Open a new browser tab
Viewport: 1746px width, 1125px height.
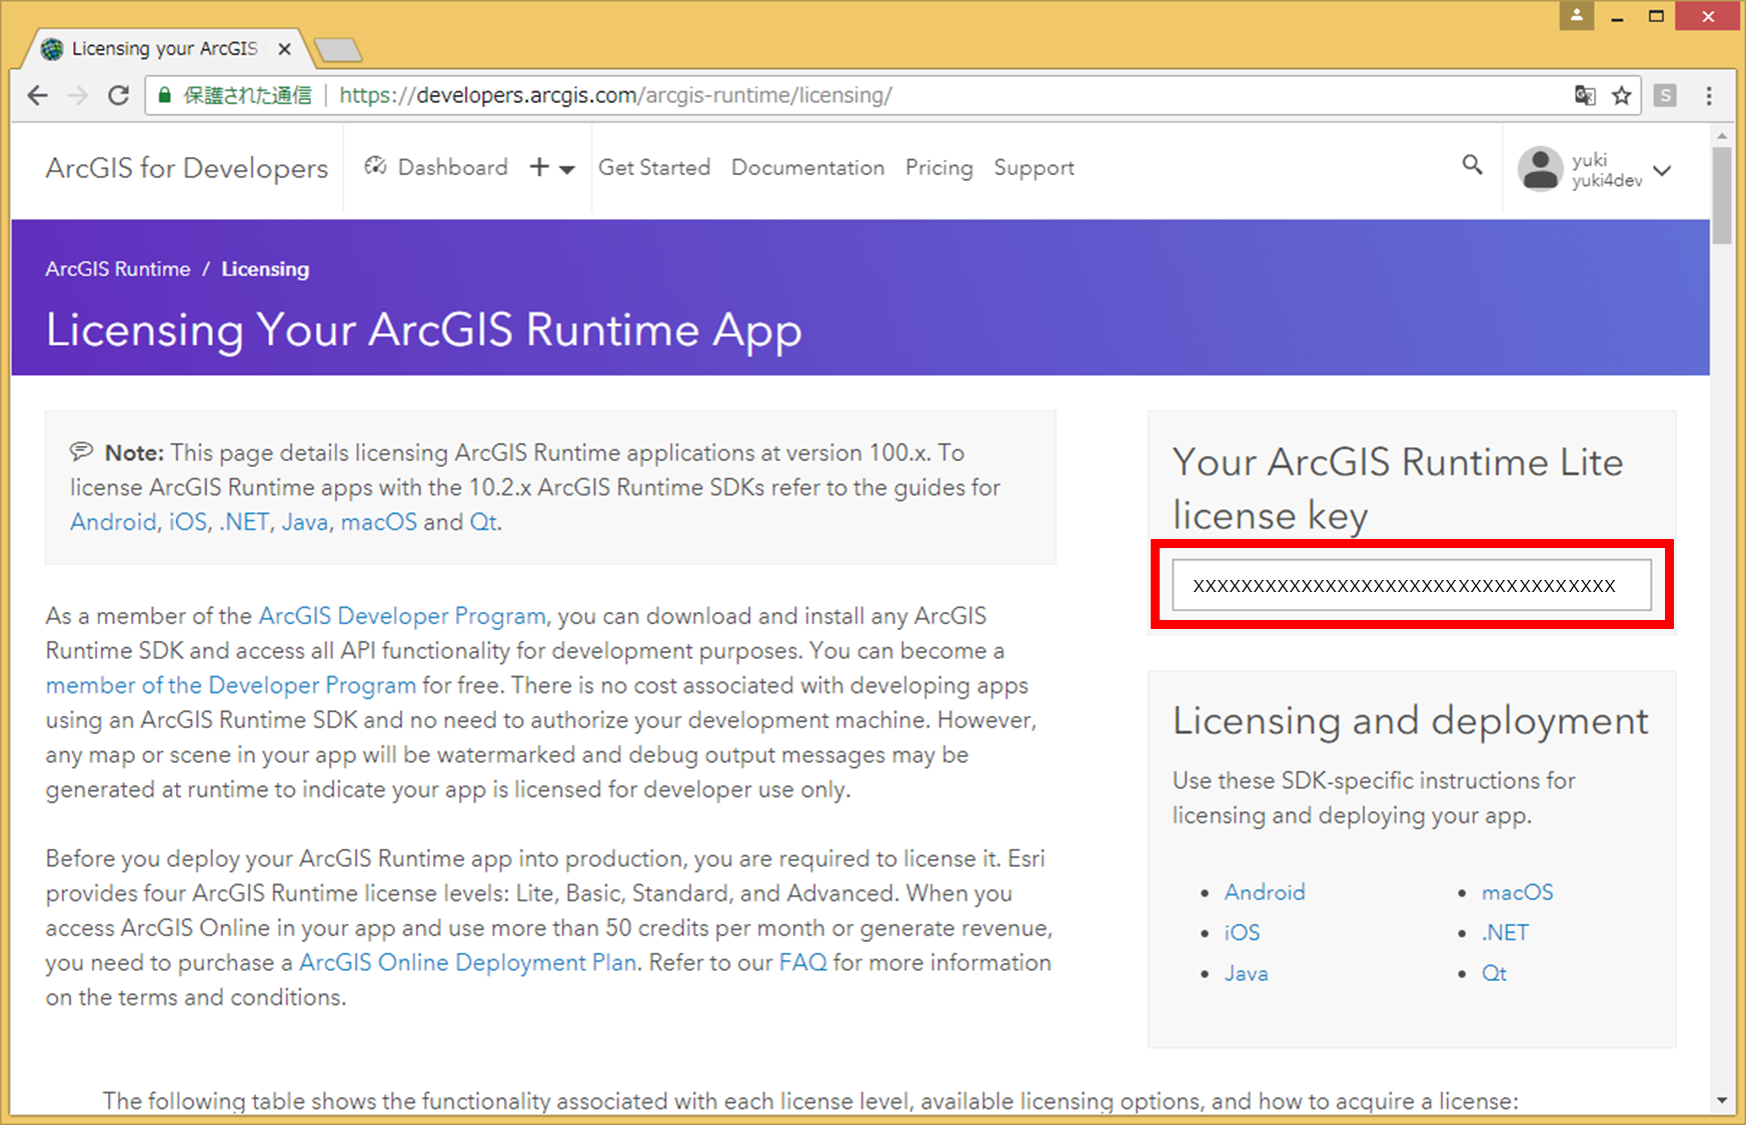pos(338,49)
